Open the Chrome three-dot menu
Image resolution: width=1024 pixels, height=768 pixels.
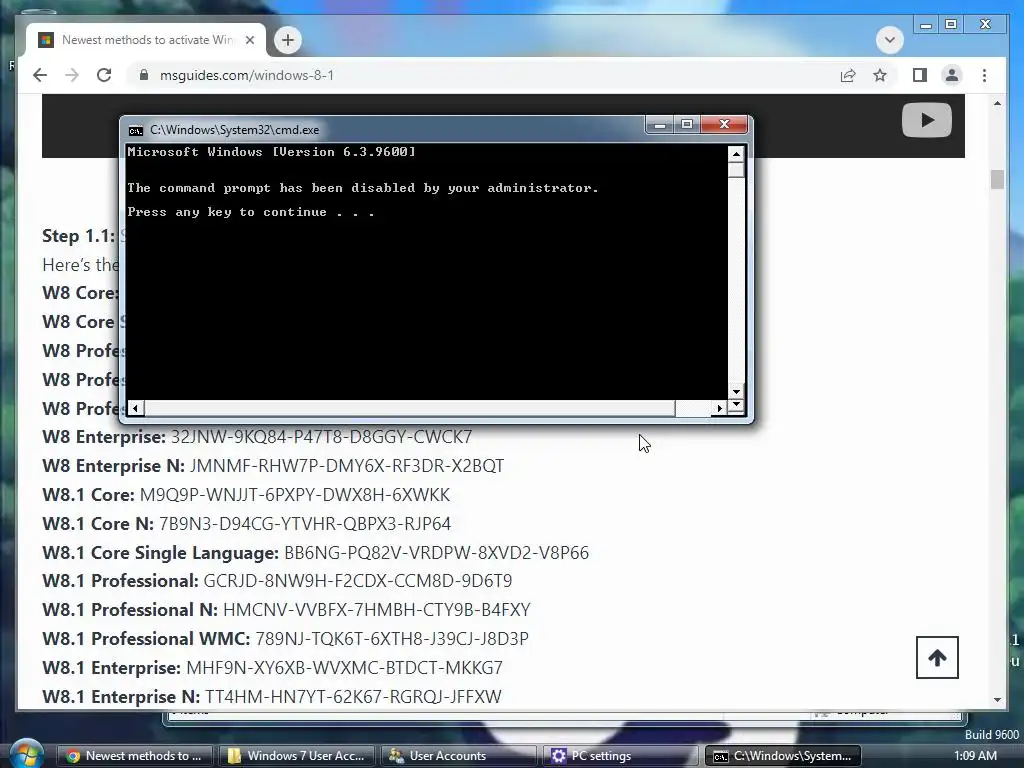[984, 75]
